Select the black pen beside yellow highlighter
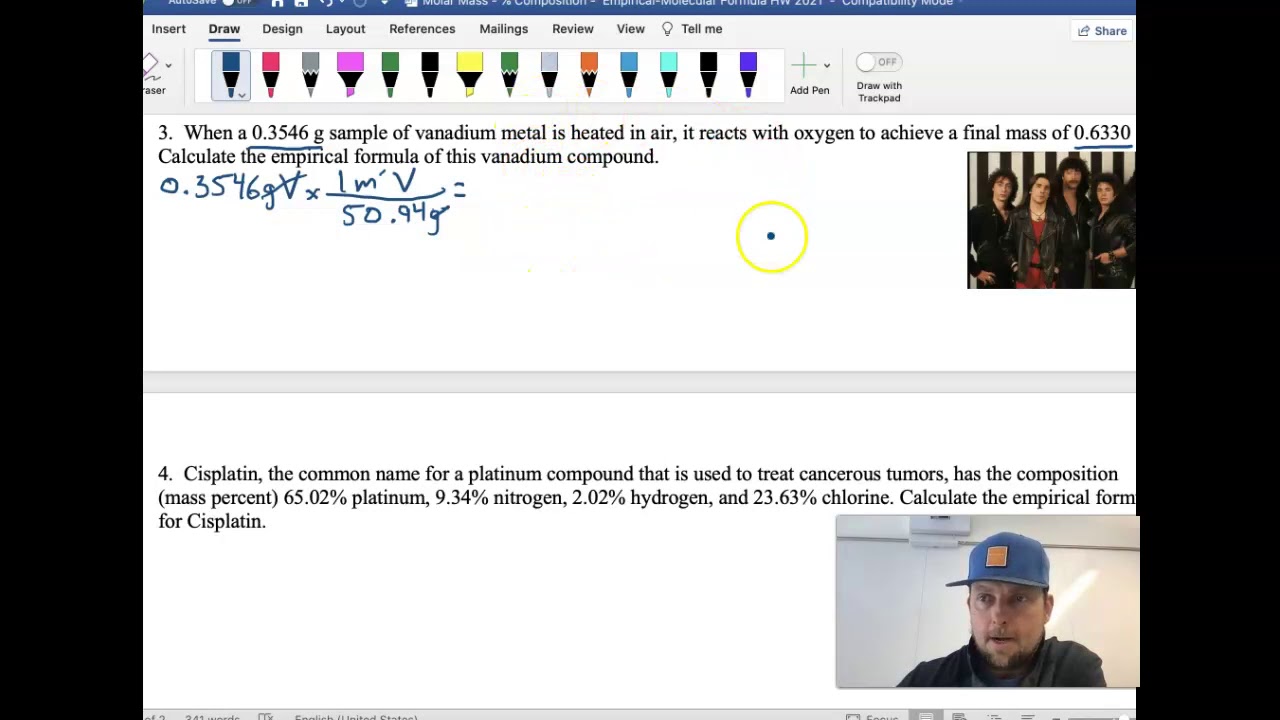This screenshot has width=1280, height=720. tap(430, 75)
